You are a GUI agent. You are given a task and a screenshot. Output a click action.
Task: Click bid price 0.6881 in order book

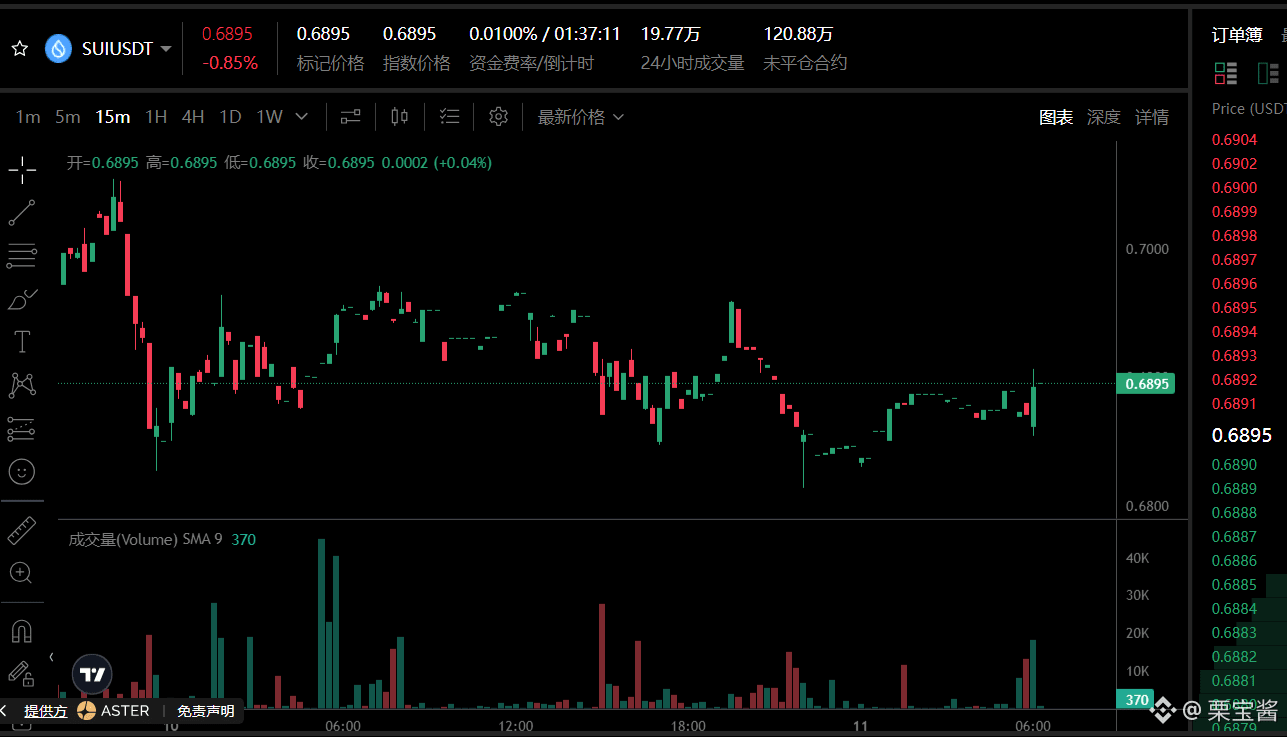click(x=1234, y=681)
